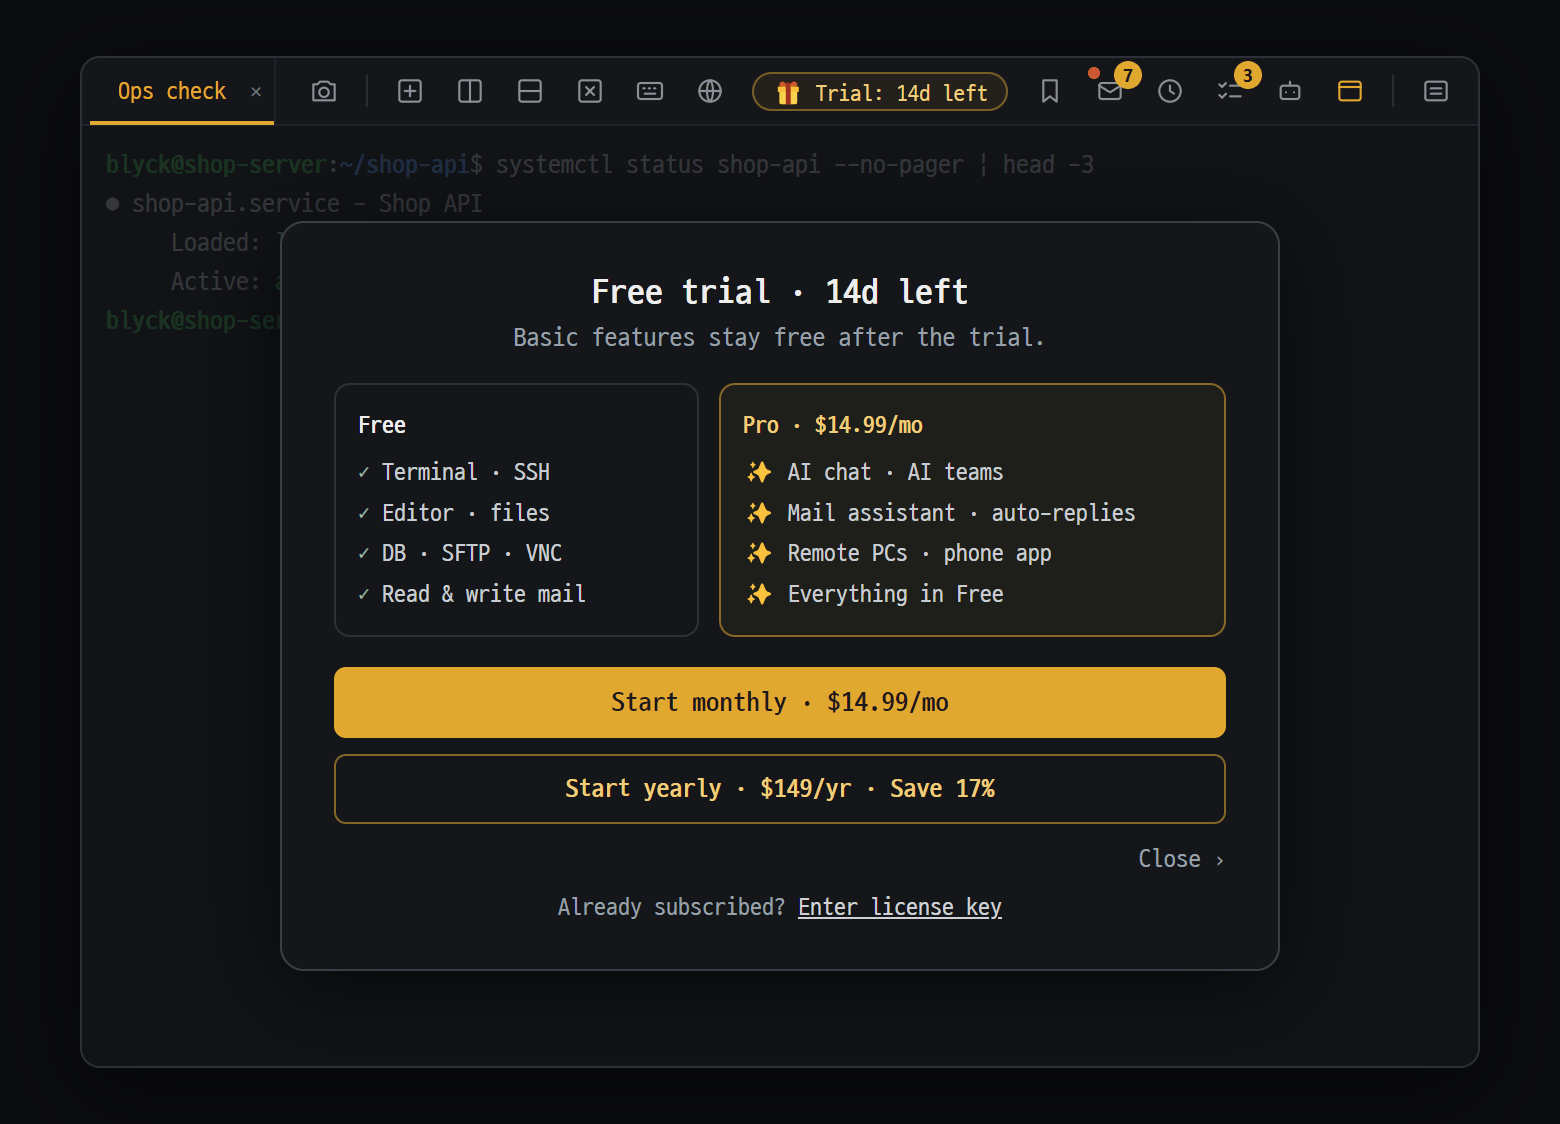Split the terminal vertically into columns

point(470,91)
